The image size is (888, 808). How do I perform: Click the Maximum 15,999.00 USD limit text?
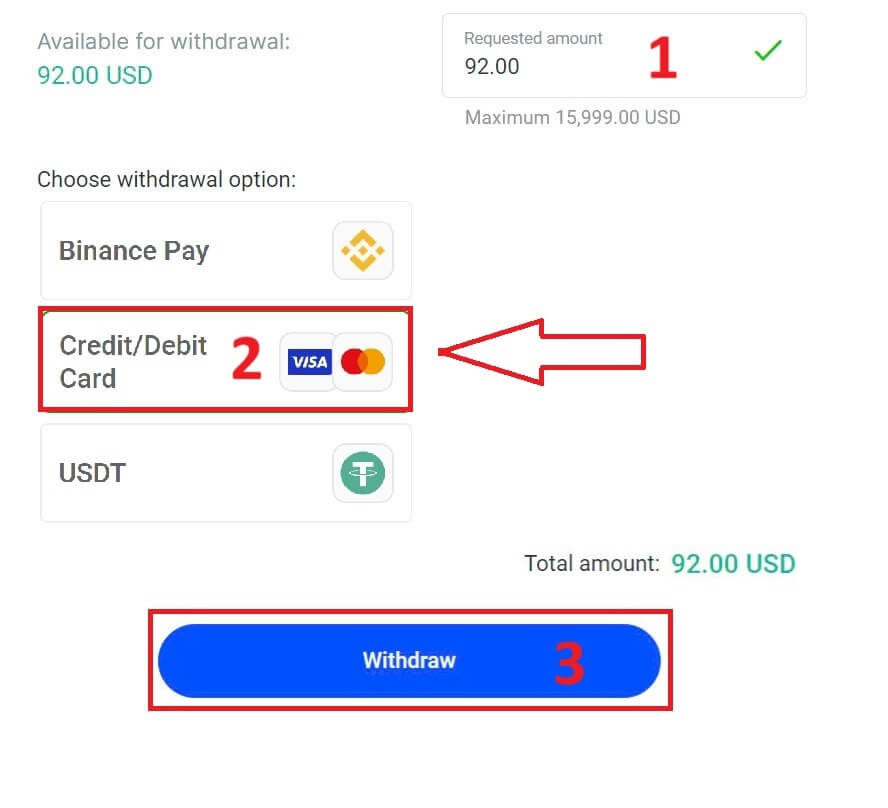(573, 117)
